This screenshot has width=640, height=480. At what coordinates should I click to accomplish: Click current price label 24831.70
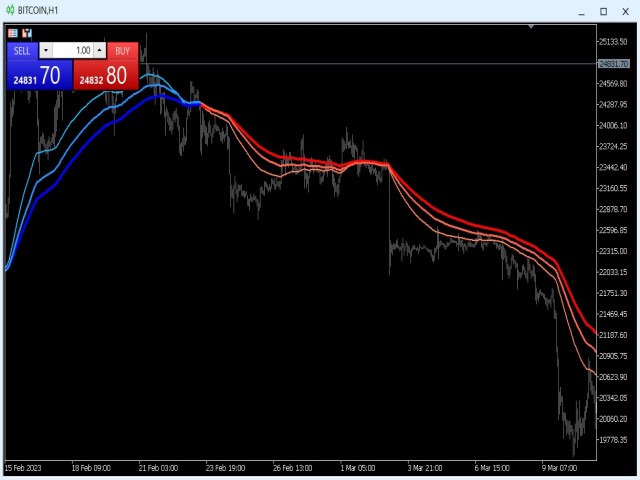613,64
